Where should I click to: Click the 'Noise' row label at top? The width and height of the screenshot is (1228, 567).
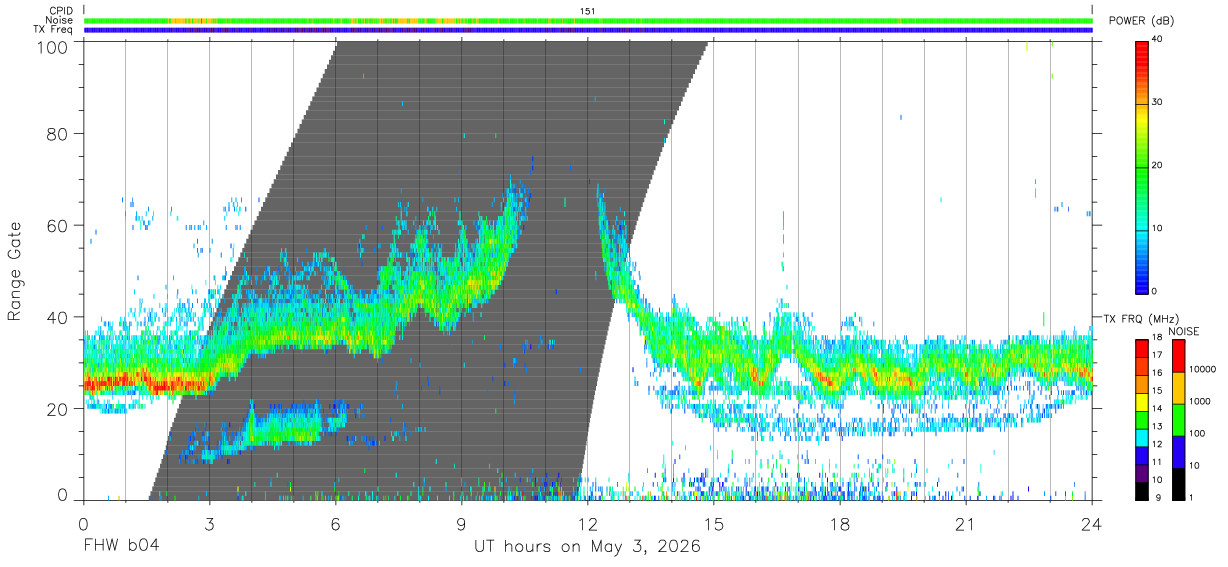click(59, 20)
